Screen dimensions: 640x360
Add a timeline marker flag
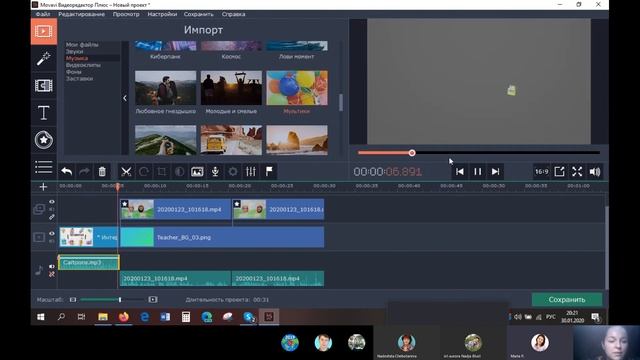point(269,171)
